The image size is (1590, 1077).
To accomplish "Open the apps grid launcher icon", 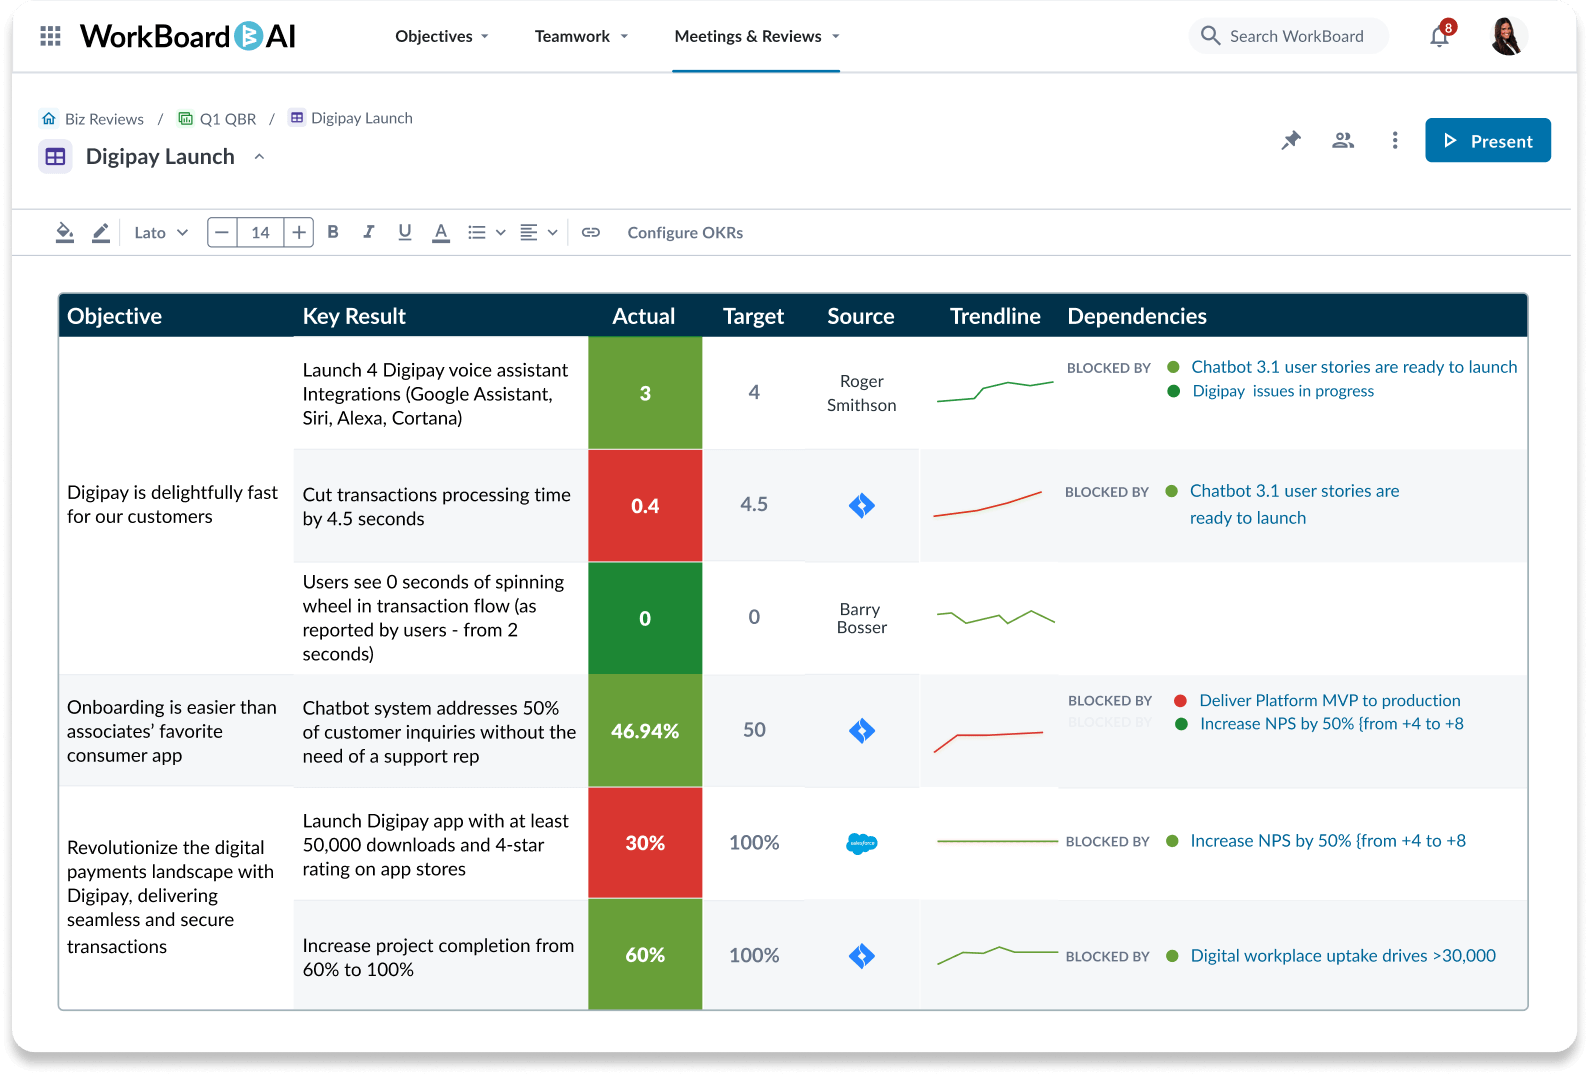I will tap(50, 37).
